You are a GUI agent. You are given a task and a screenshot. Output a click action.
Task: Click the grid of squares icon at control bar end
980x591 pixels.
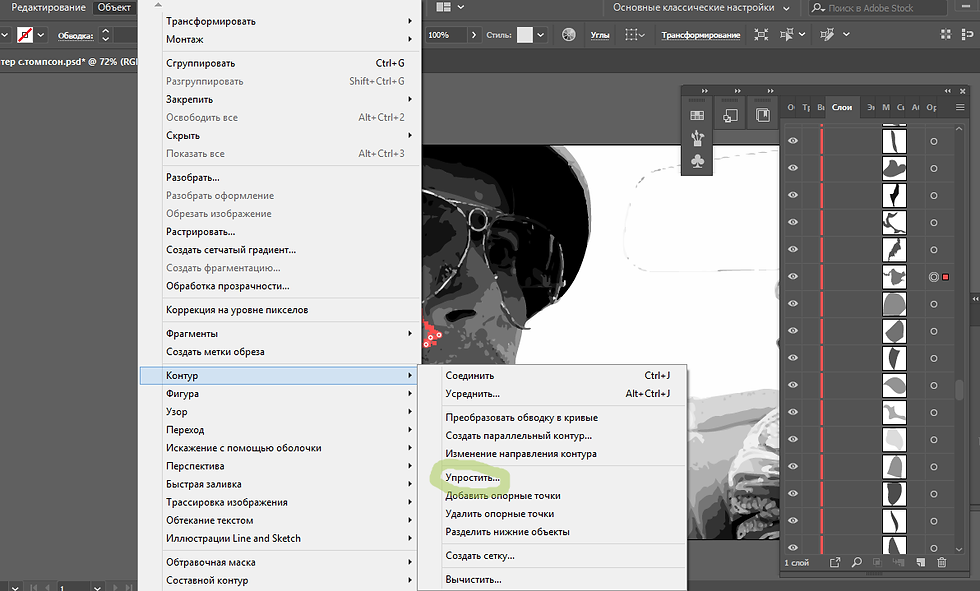(946, 35)
